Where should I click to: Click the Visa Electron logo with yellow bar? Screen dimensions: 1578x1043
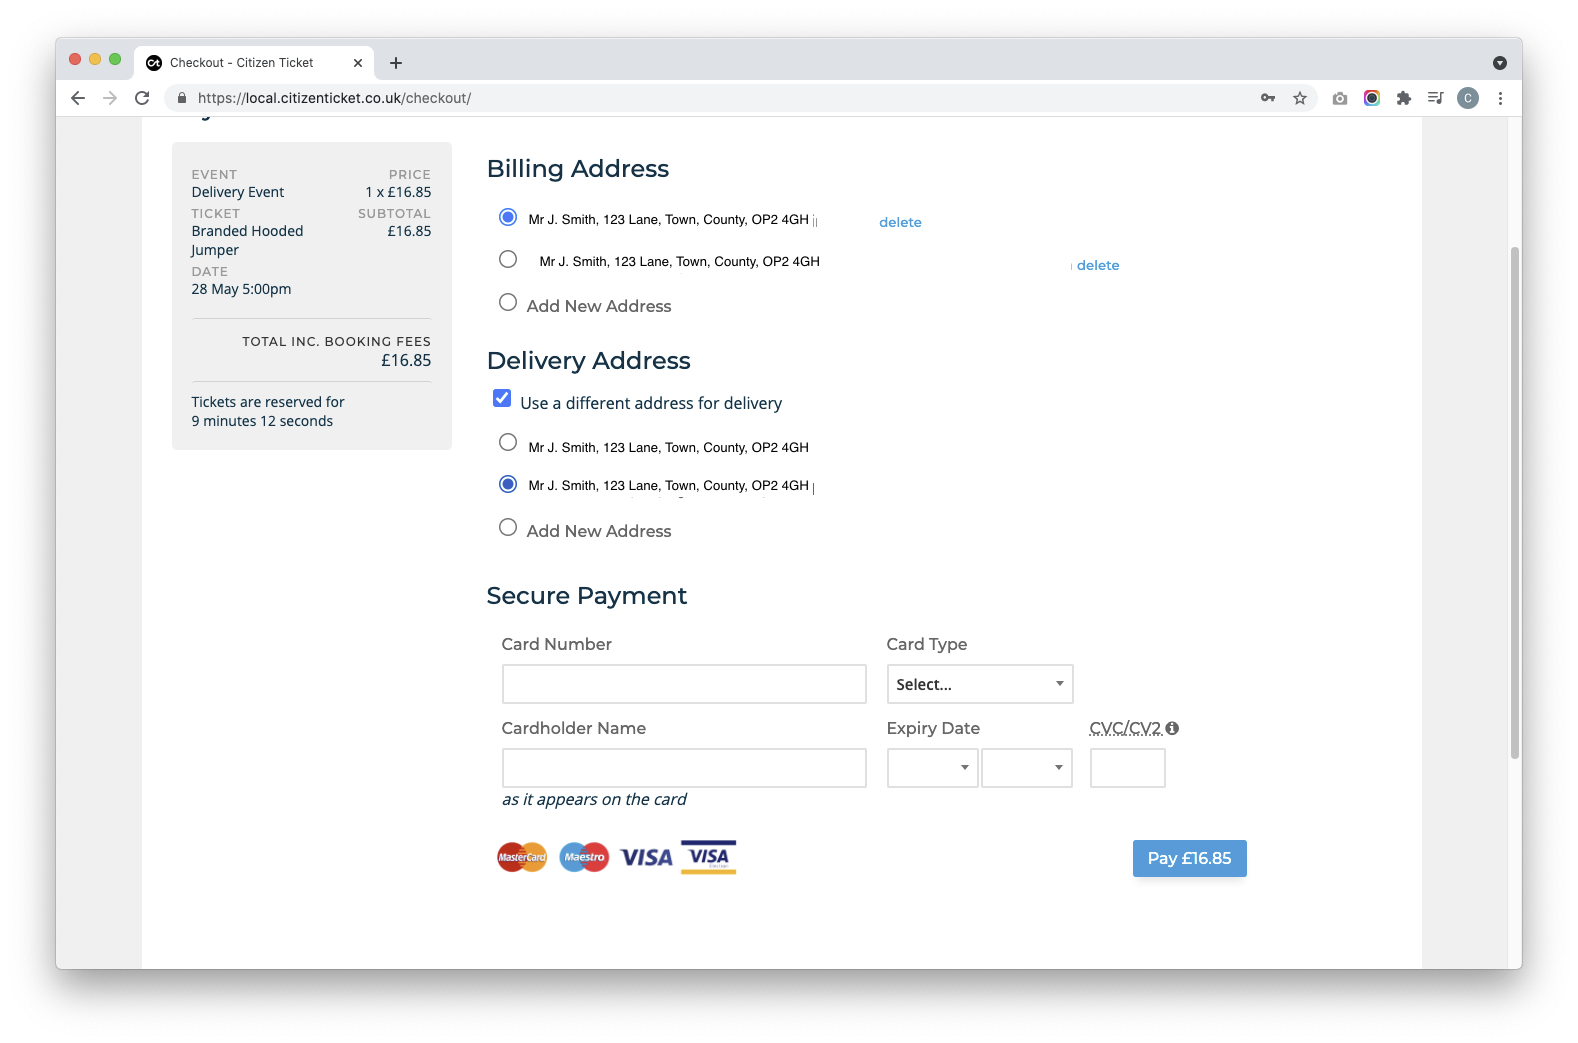coord(709,857)
